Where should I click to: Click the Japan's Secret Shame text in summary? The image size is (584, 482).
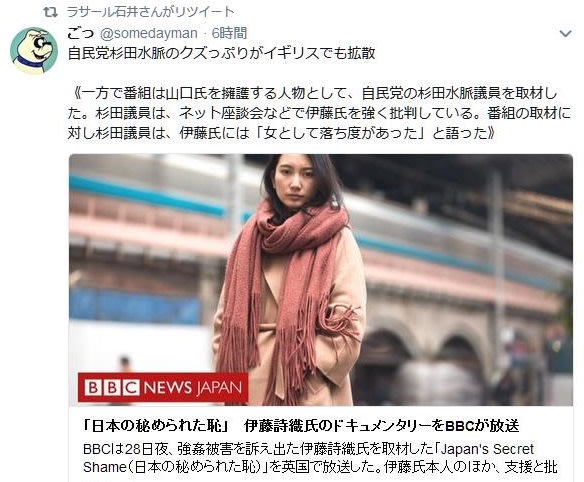click(309, 458)
